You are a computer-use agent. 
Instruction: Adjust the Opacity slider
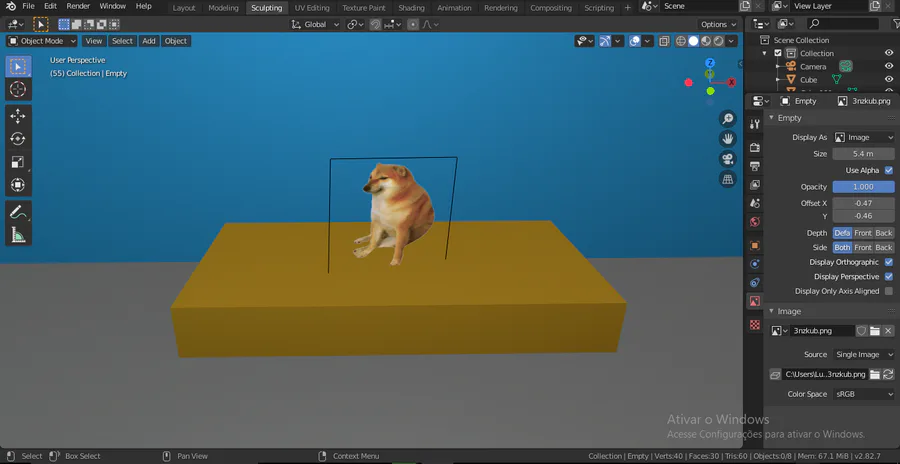(x=863, y=187)
